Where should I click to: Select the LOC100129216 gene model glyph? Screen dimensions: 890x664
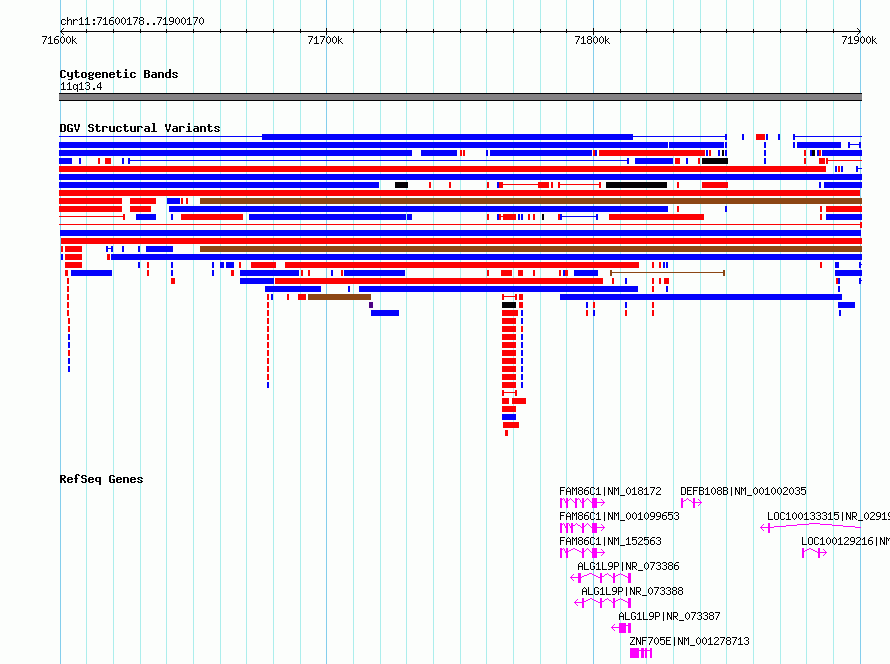pyautogui.click(x=814, y=553)
